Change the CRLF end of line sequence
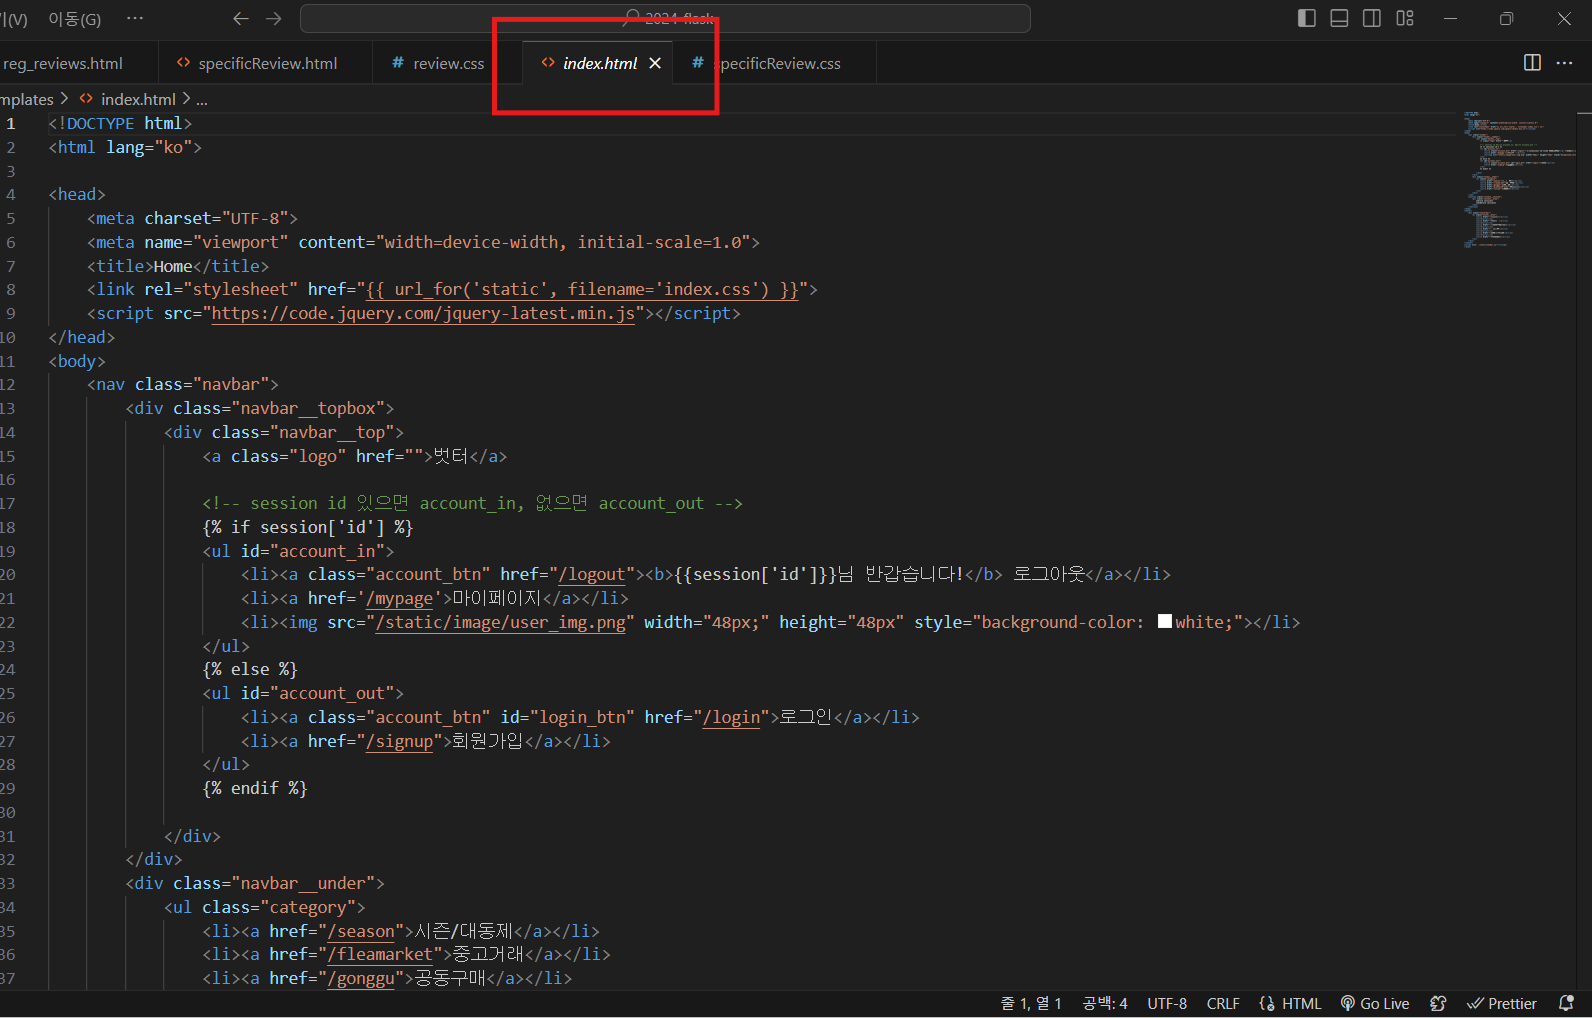The width and height of the screenshot is (1592, 1018). pos(1223,1003)
